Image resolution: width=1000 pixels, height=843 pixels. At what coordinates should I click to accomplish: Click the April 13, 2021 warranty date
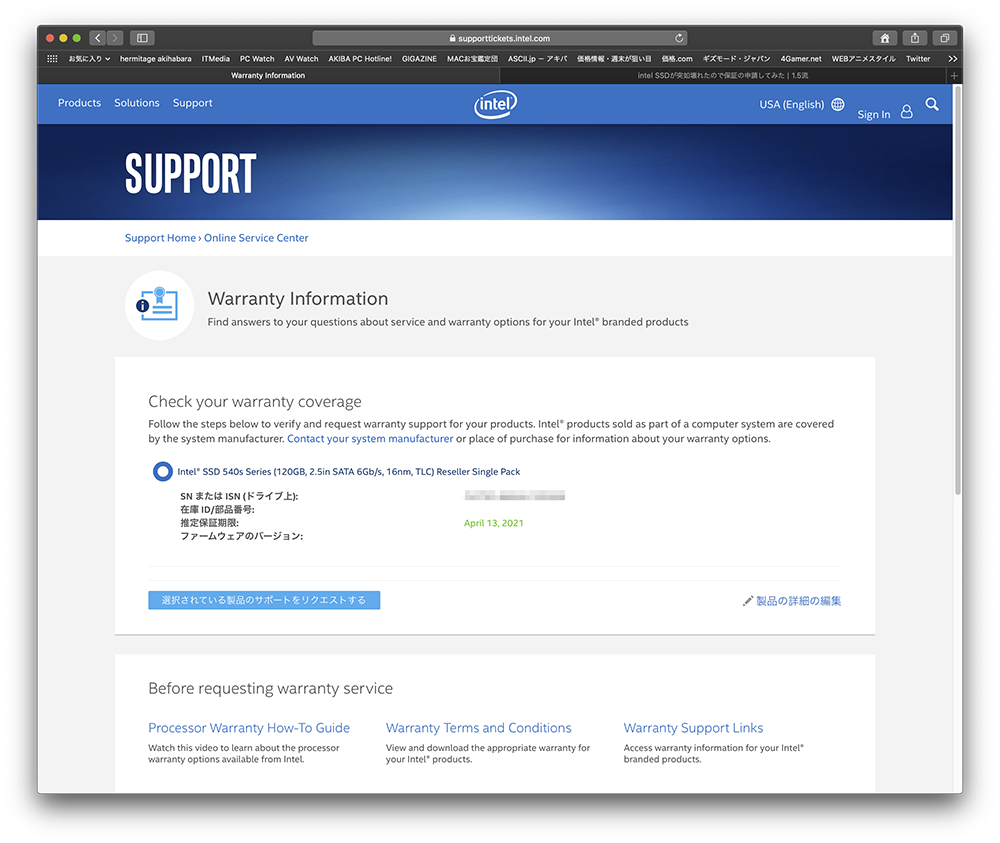click(494, 523)
